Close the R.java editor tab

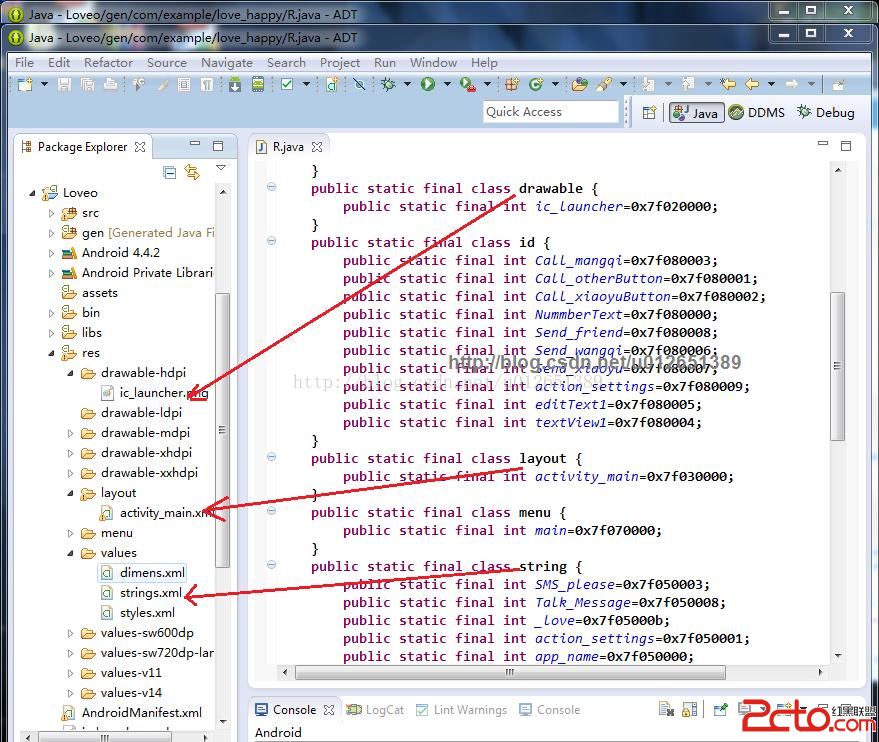click(317, 147)
